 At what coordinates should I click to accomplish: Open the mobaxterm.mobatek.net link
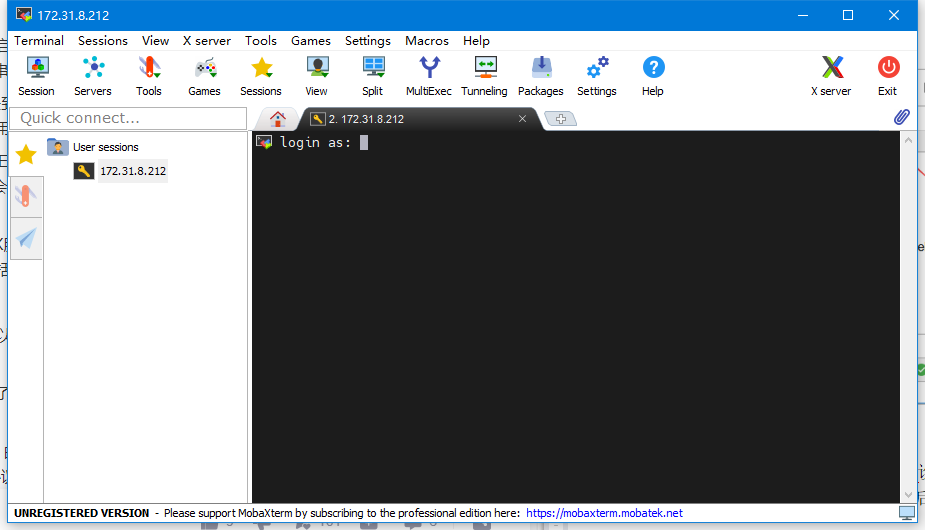click(x=604, y=513)
